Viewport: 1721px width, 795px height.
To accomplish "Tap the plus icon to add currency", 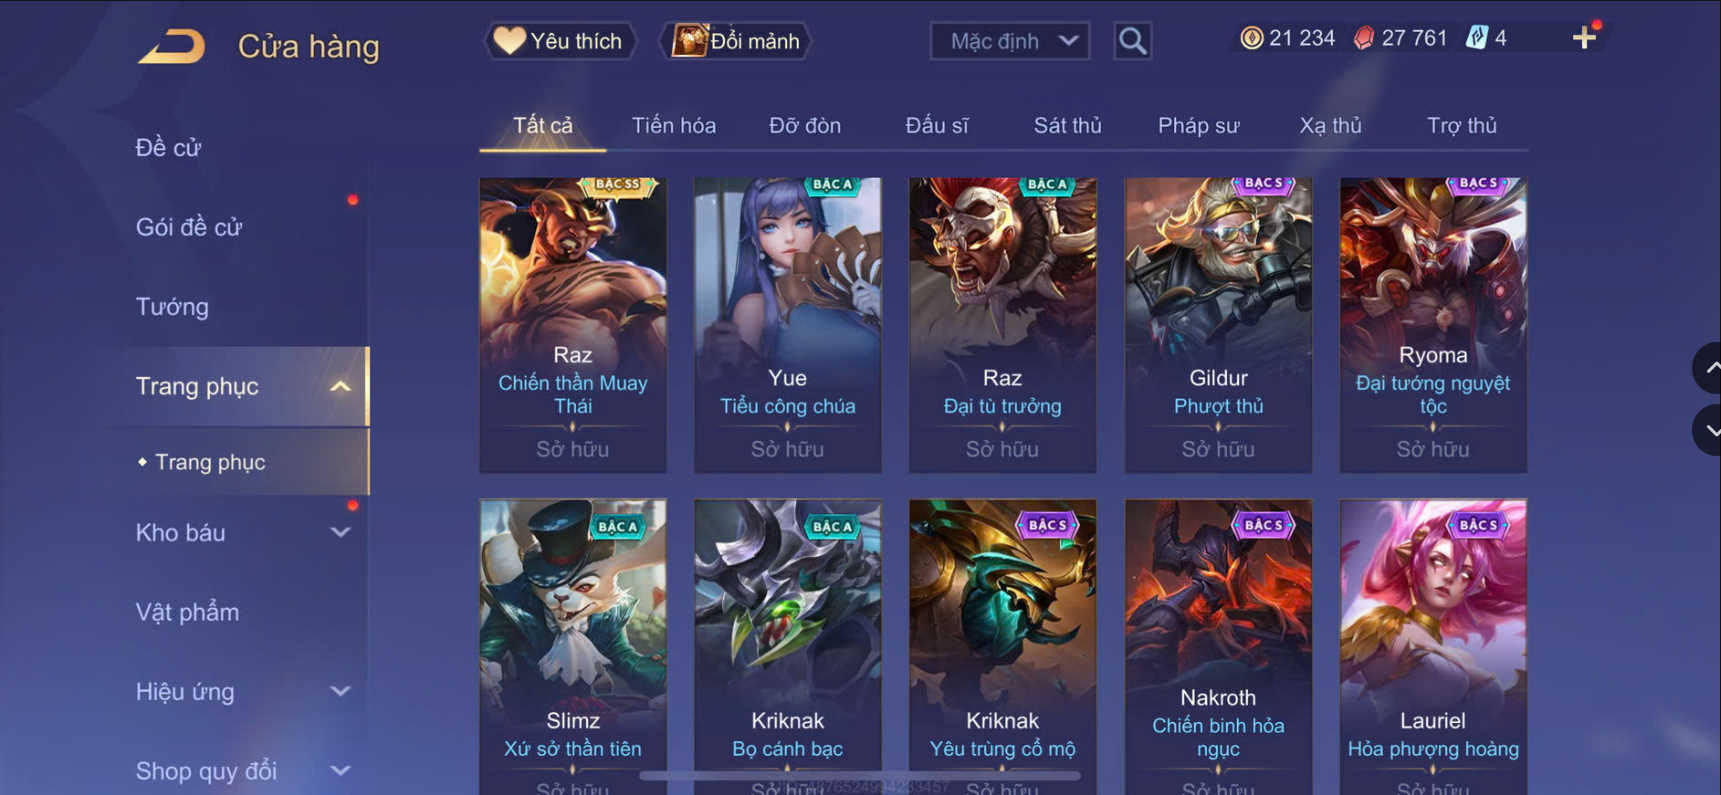I will coord(1584,38).
